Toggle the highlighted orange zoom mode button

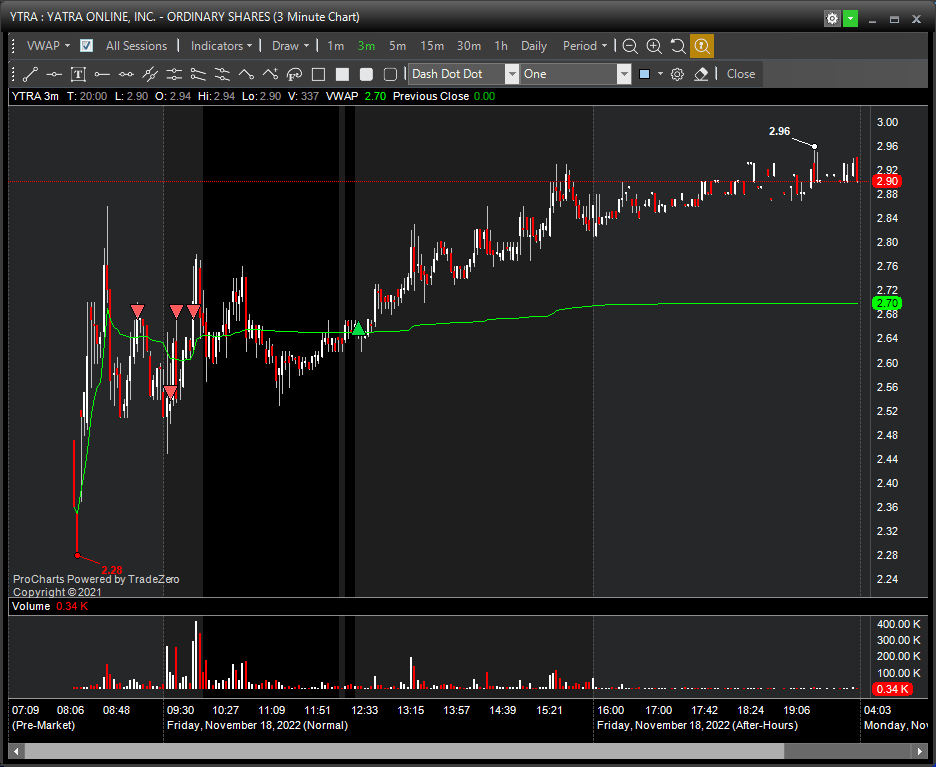pyautogui.click(x=702, y=46)
